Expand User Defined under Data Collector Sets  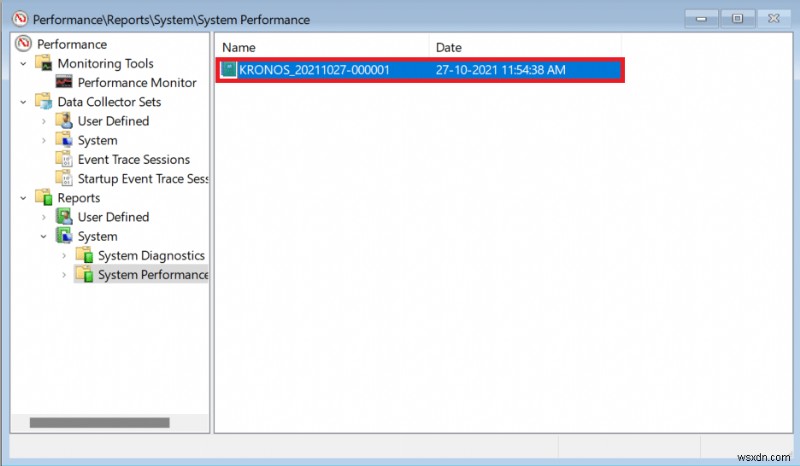tap(44, 121)
